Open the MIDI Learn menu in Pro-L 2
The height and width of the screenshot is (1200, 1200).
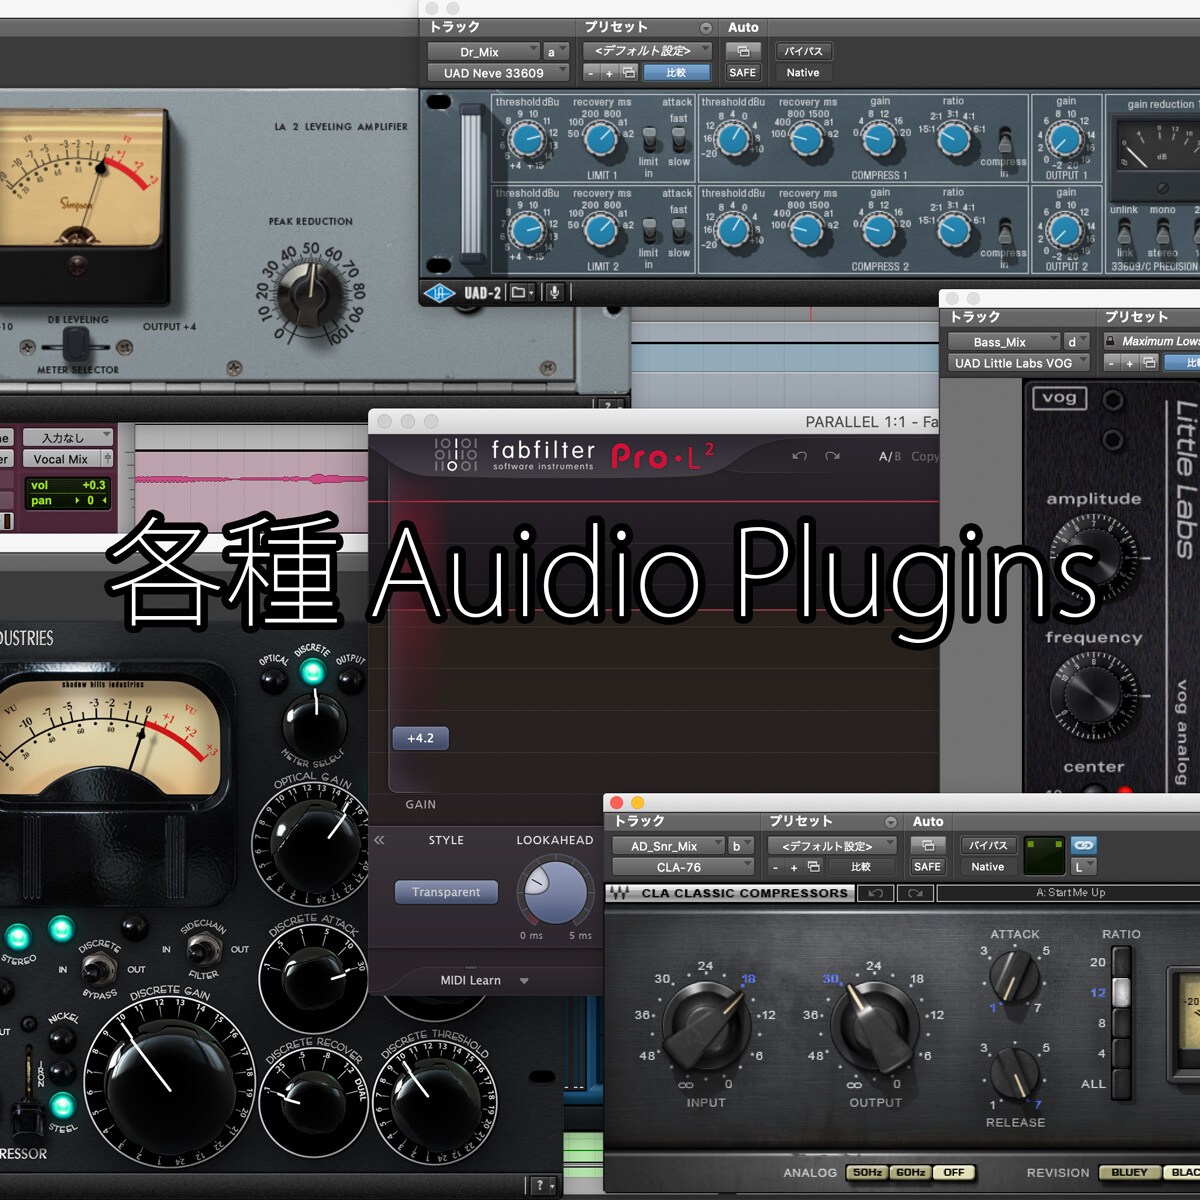click(484, 981)
